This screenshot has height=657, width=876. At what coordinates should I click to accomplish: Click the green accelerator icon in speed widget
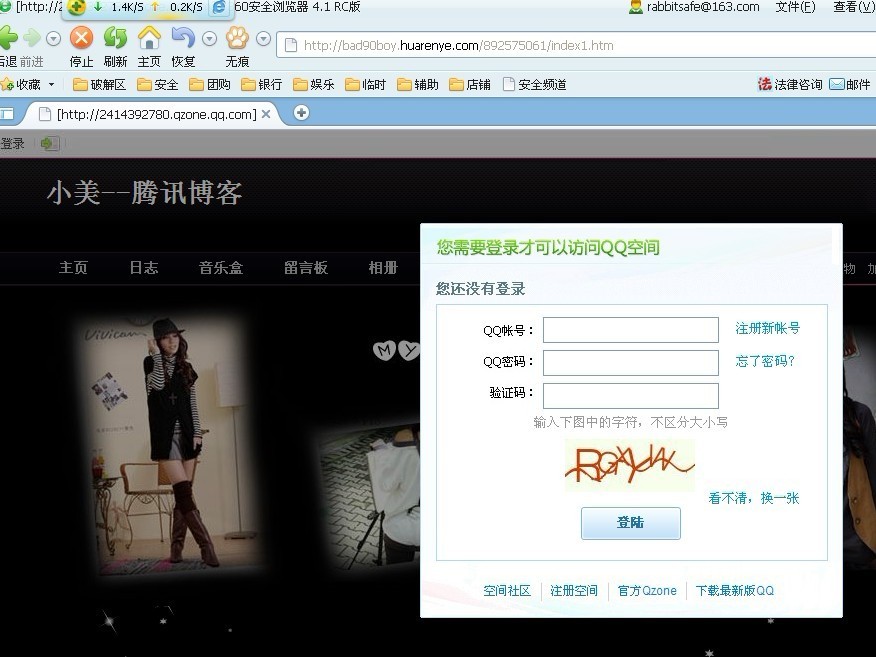77,7
